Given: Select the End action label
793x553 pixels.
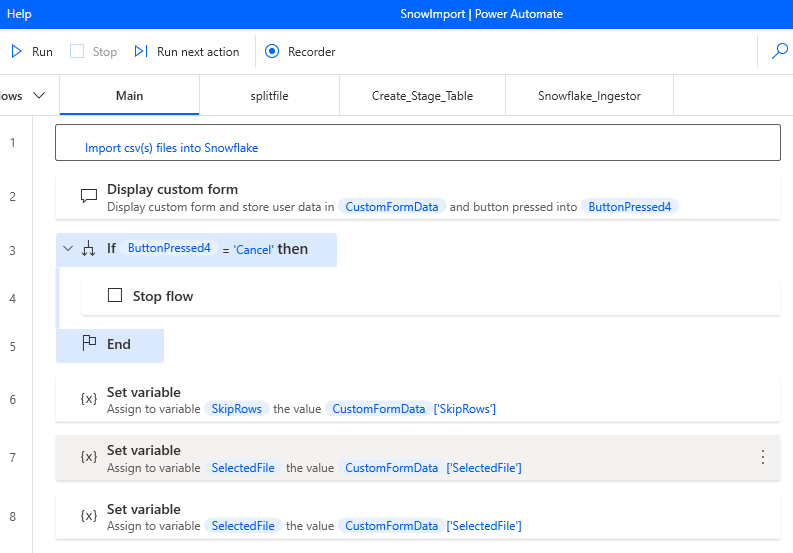Looking at the screenshot, I should (119, 344).
